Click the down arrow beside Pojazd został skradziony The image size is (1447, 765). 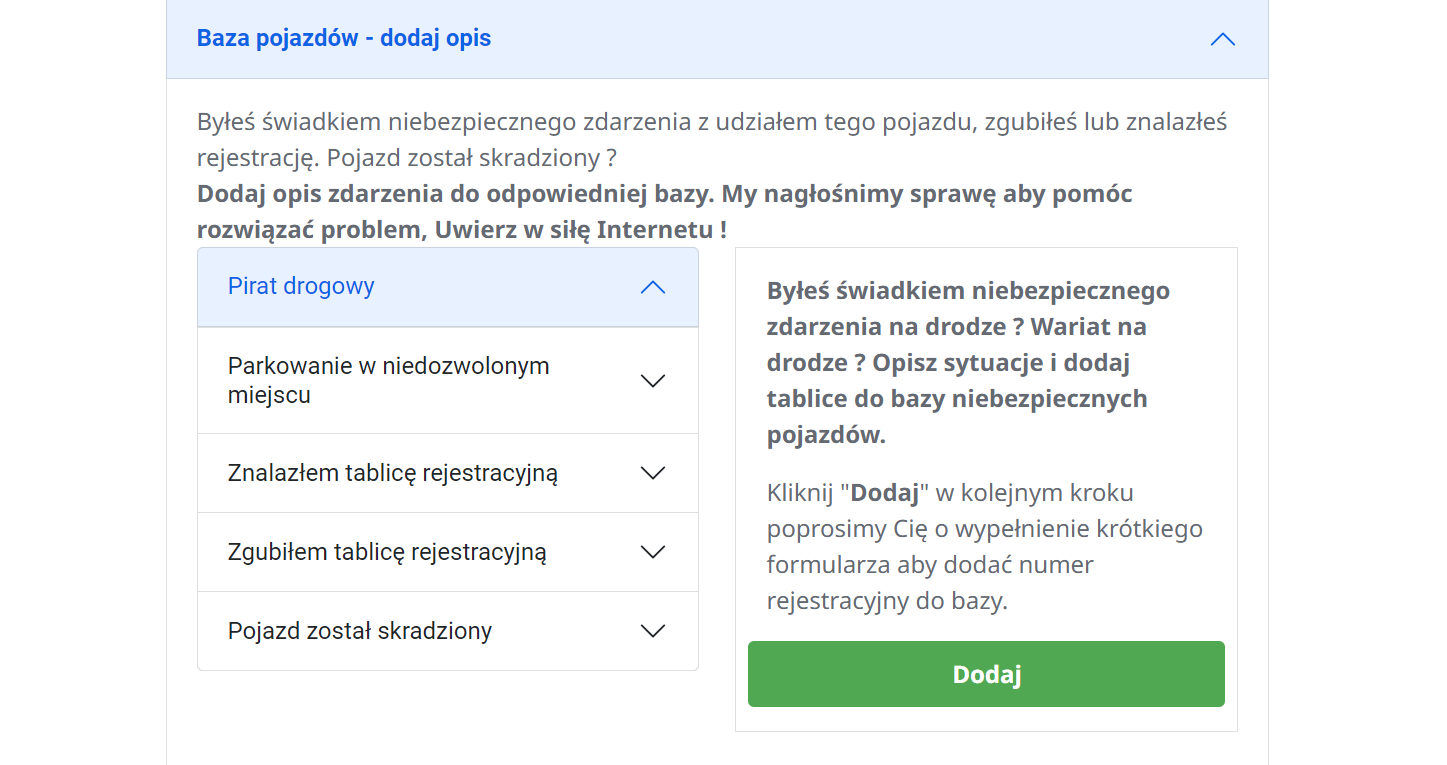(653, 631)
